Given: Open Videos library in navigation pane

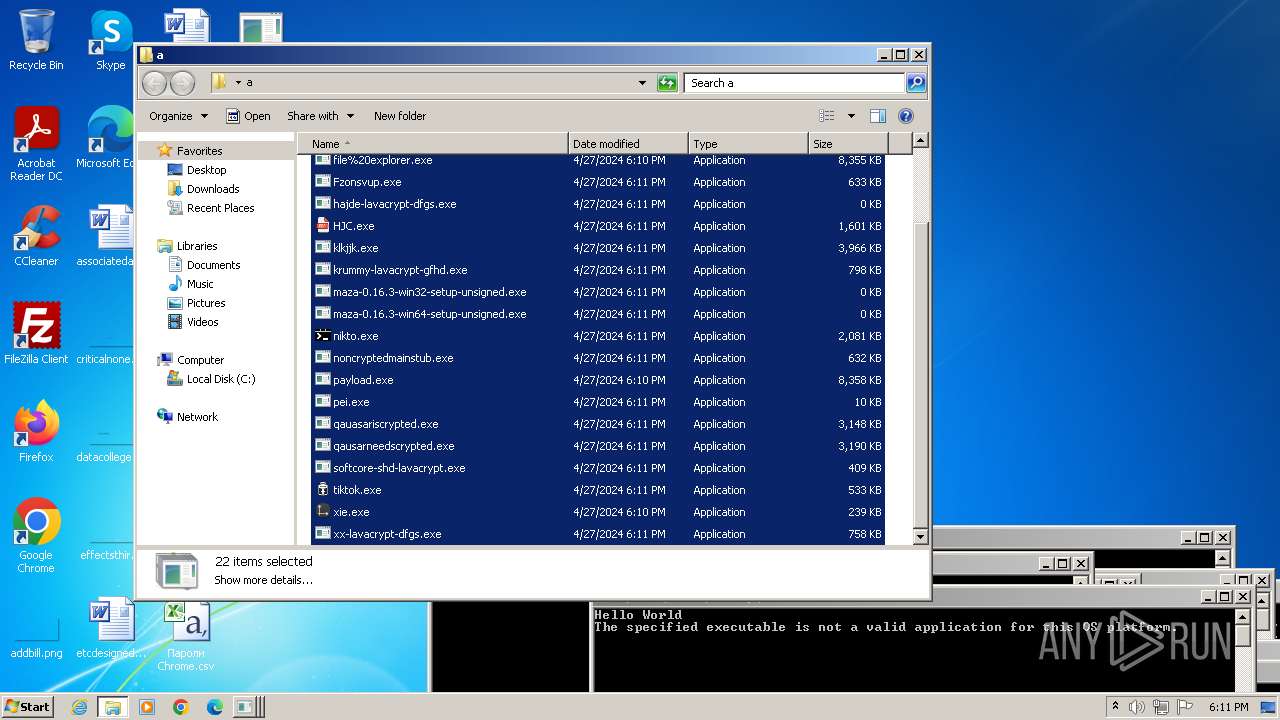Looking at the screenshot, I should [202, 322].
